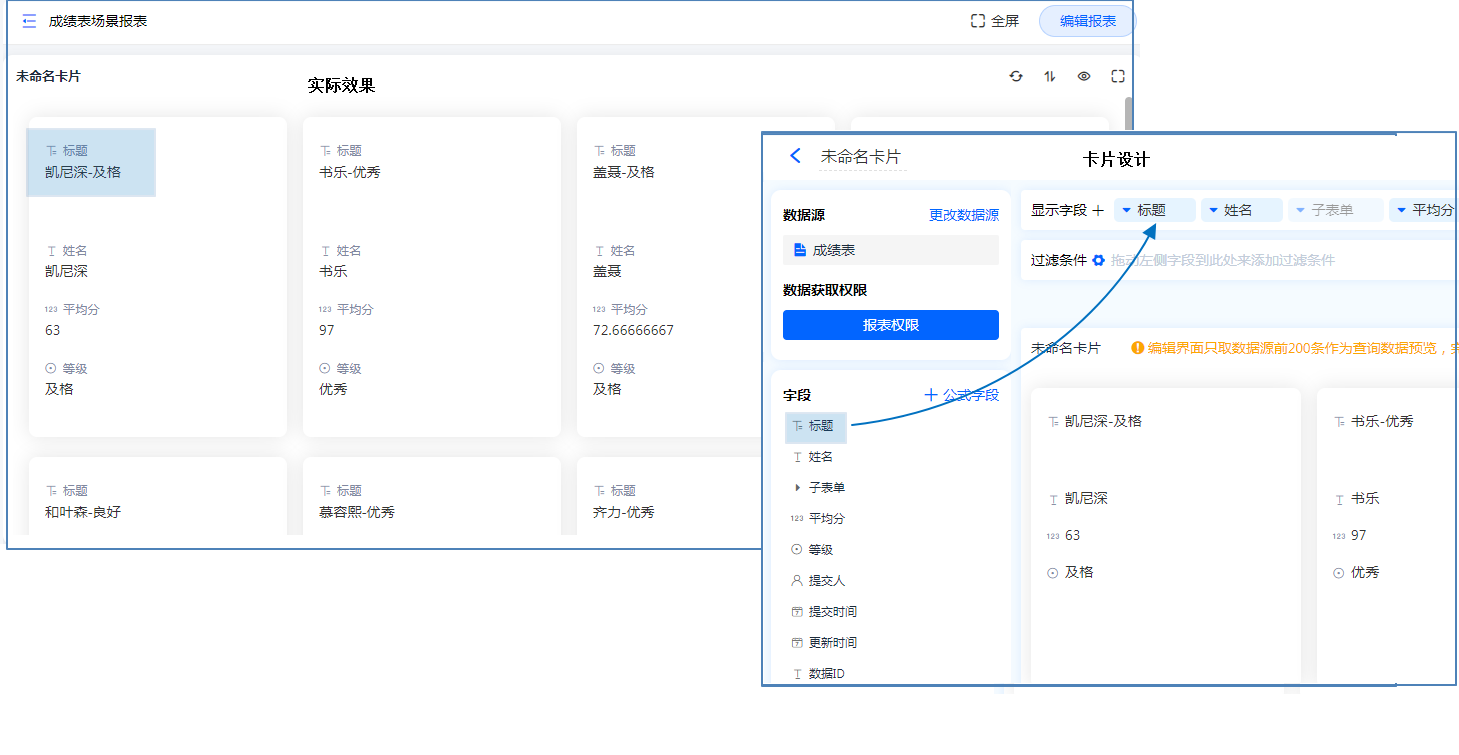Click the 全屏 fullscreen button
Screen dimensions: 1459x755
pos(995,21)
